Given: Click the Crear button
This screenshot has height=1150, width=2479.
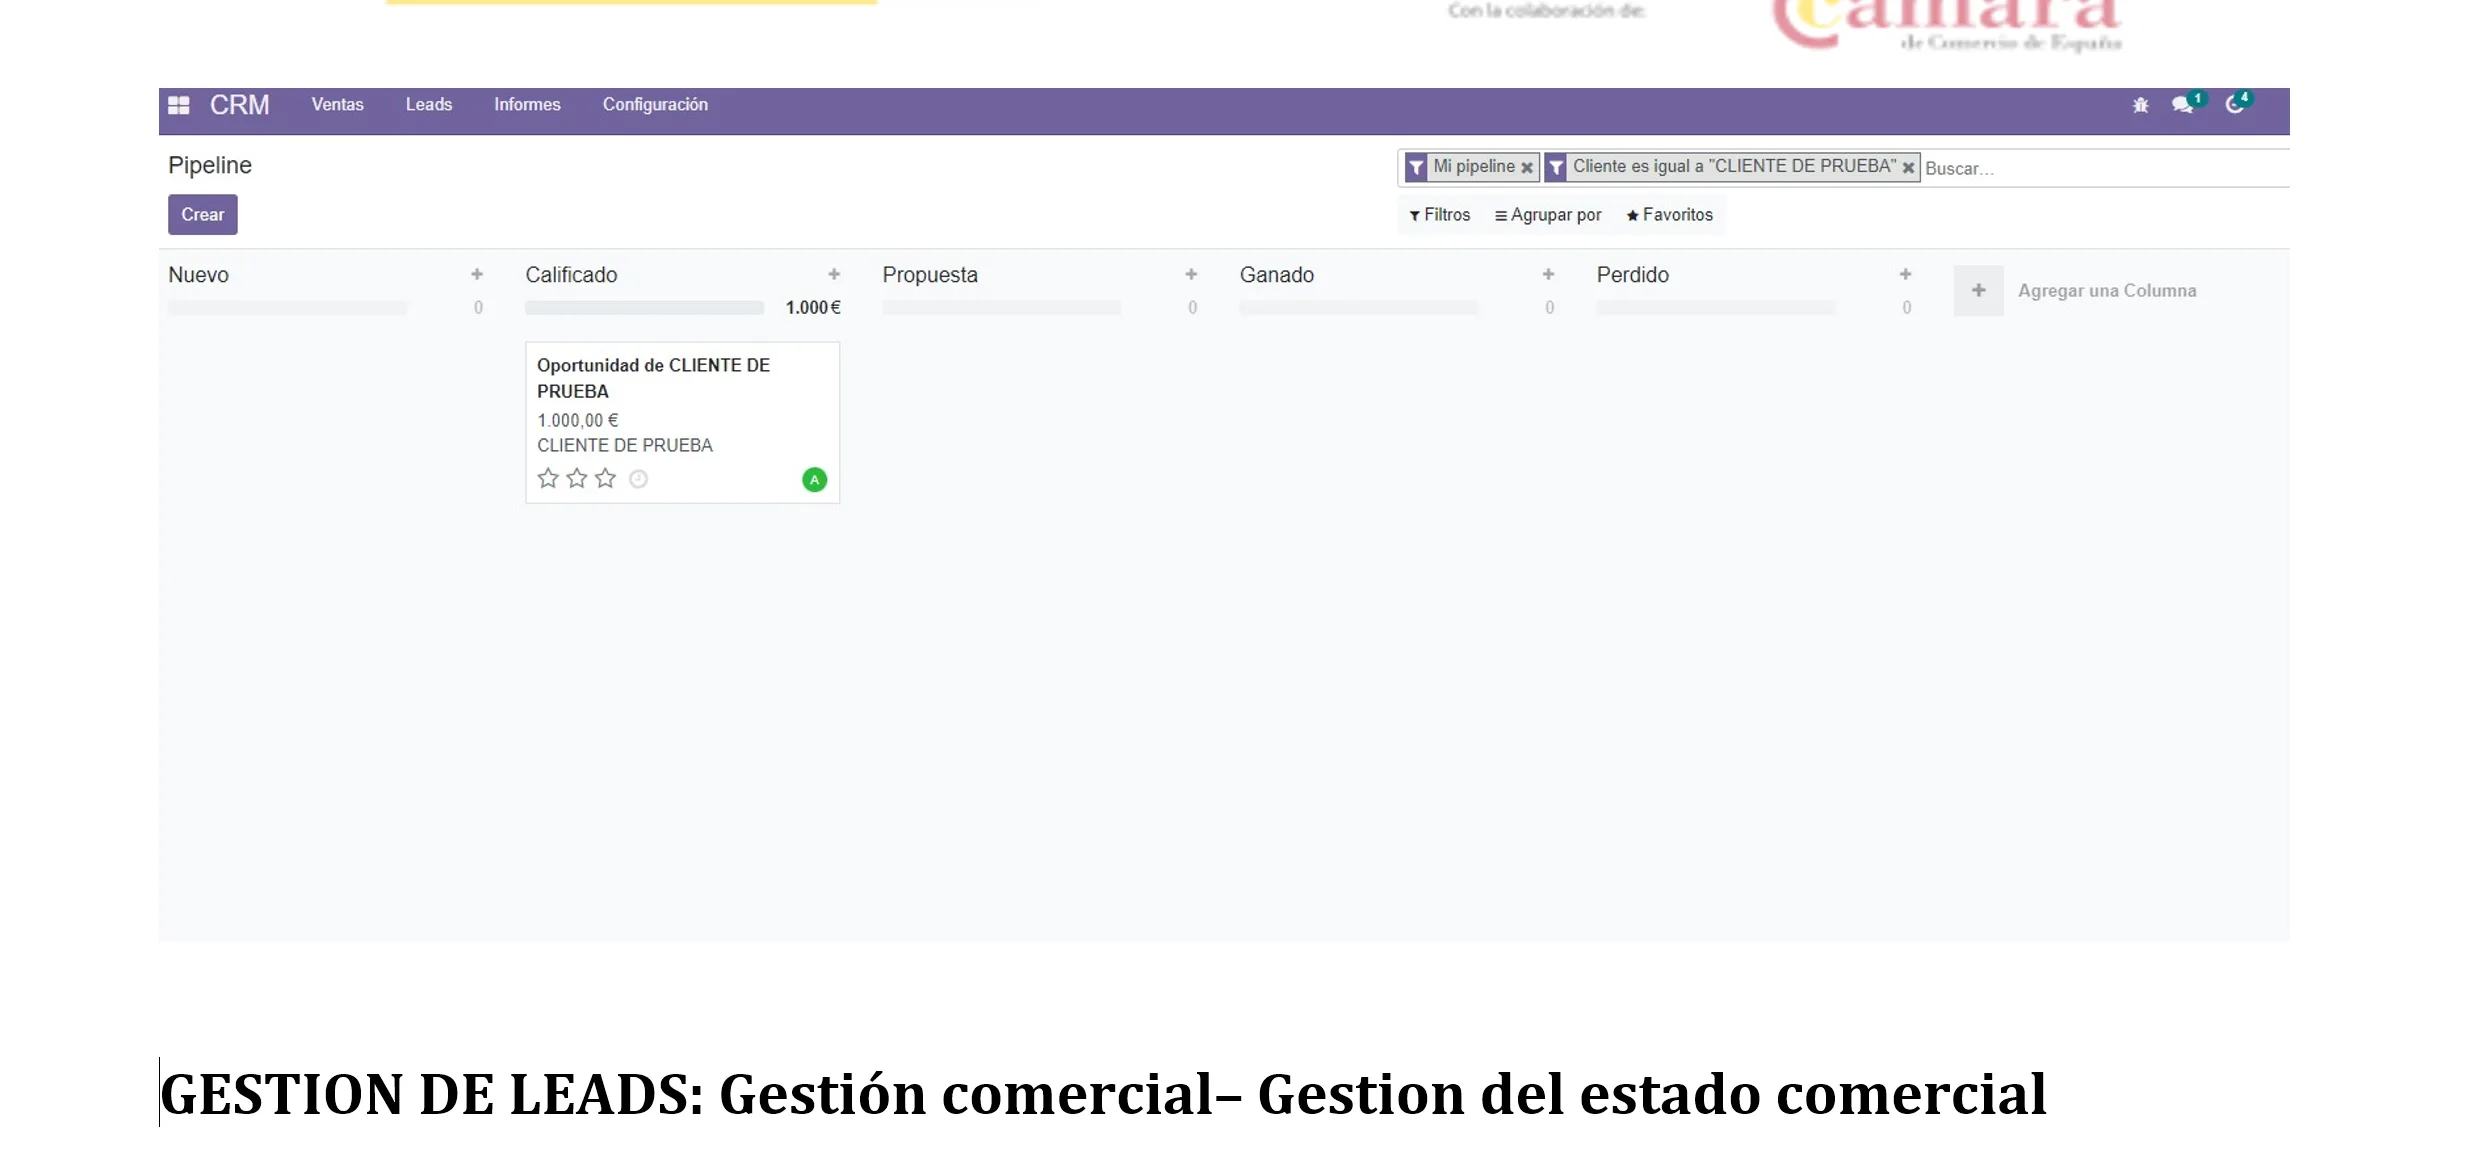Looking at the screenshot, I should [203, 215].
